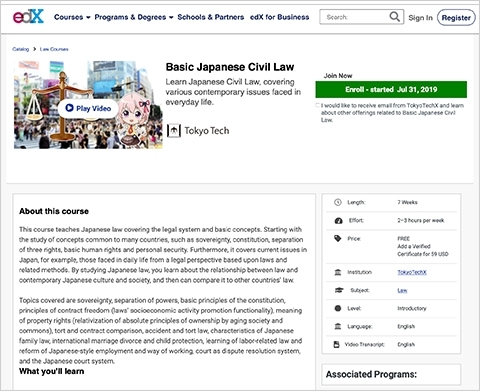Click the Tokyo Tech institution name
480x391 pixels.
coord(207,131)
